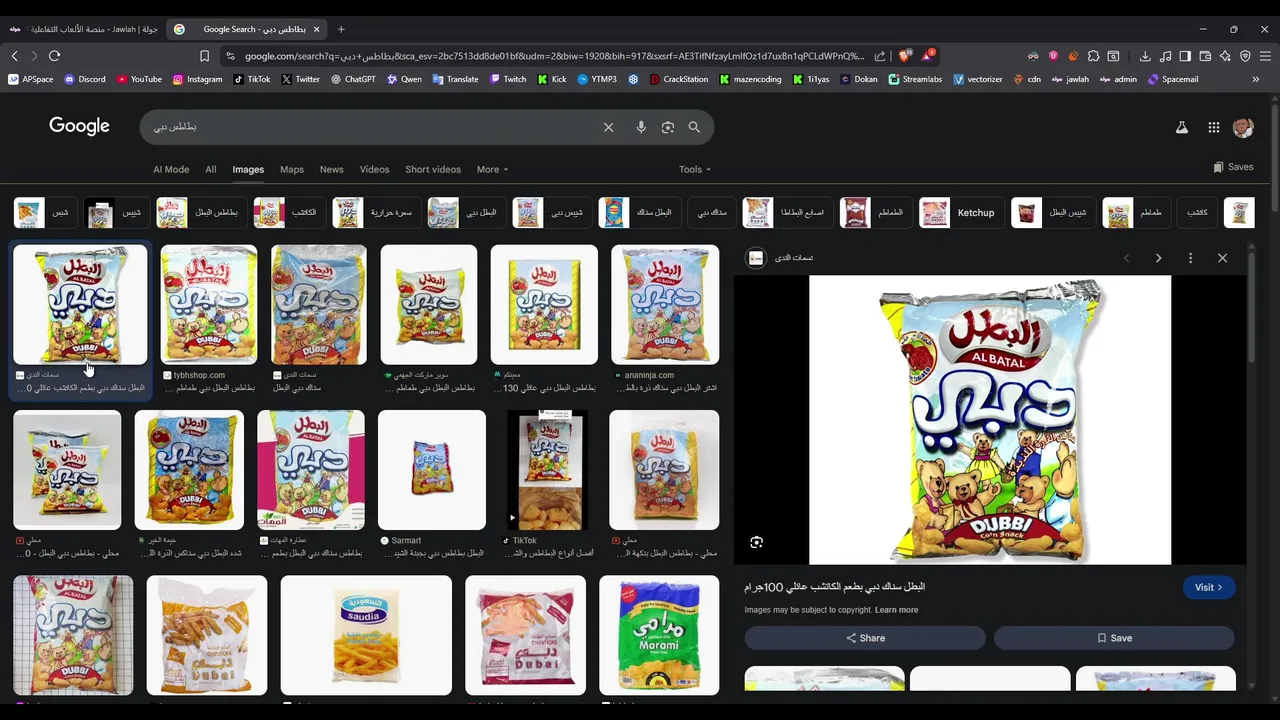Open the Streamlabs bookmark
This screenshot has width=1280, height=720.
(x=915, y=79)
